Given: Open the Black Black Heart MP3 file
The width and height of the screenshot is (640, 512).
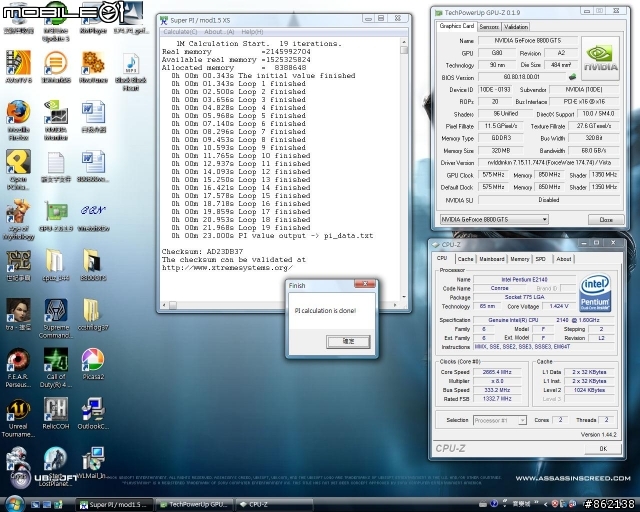Looking at the screenshot, I should click(131, 71).
